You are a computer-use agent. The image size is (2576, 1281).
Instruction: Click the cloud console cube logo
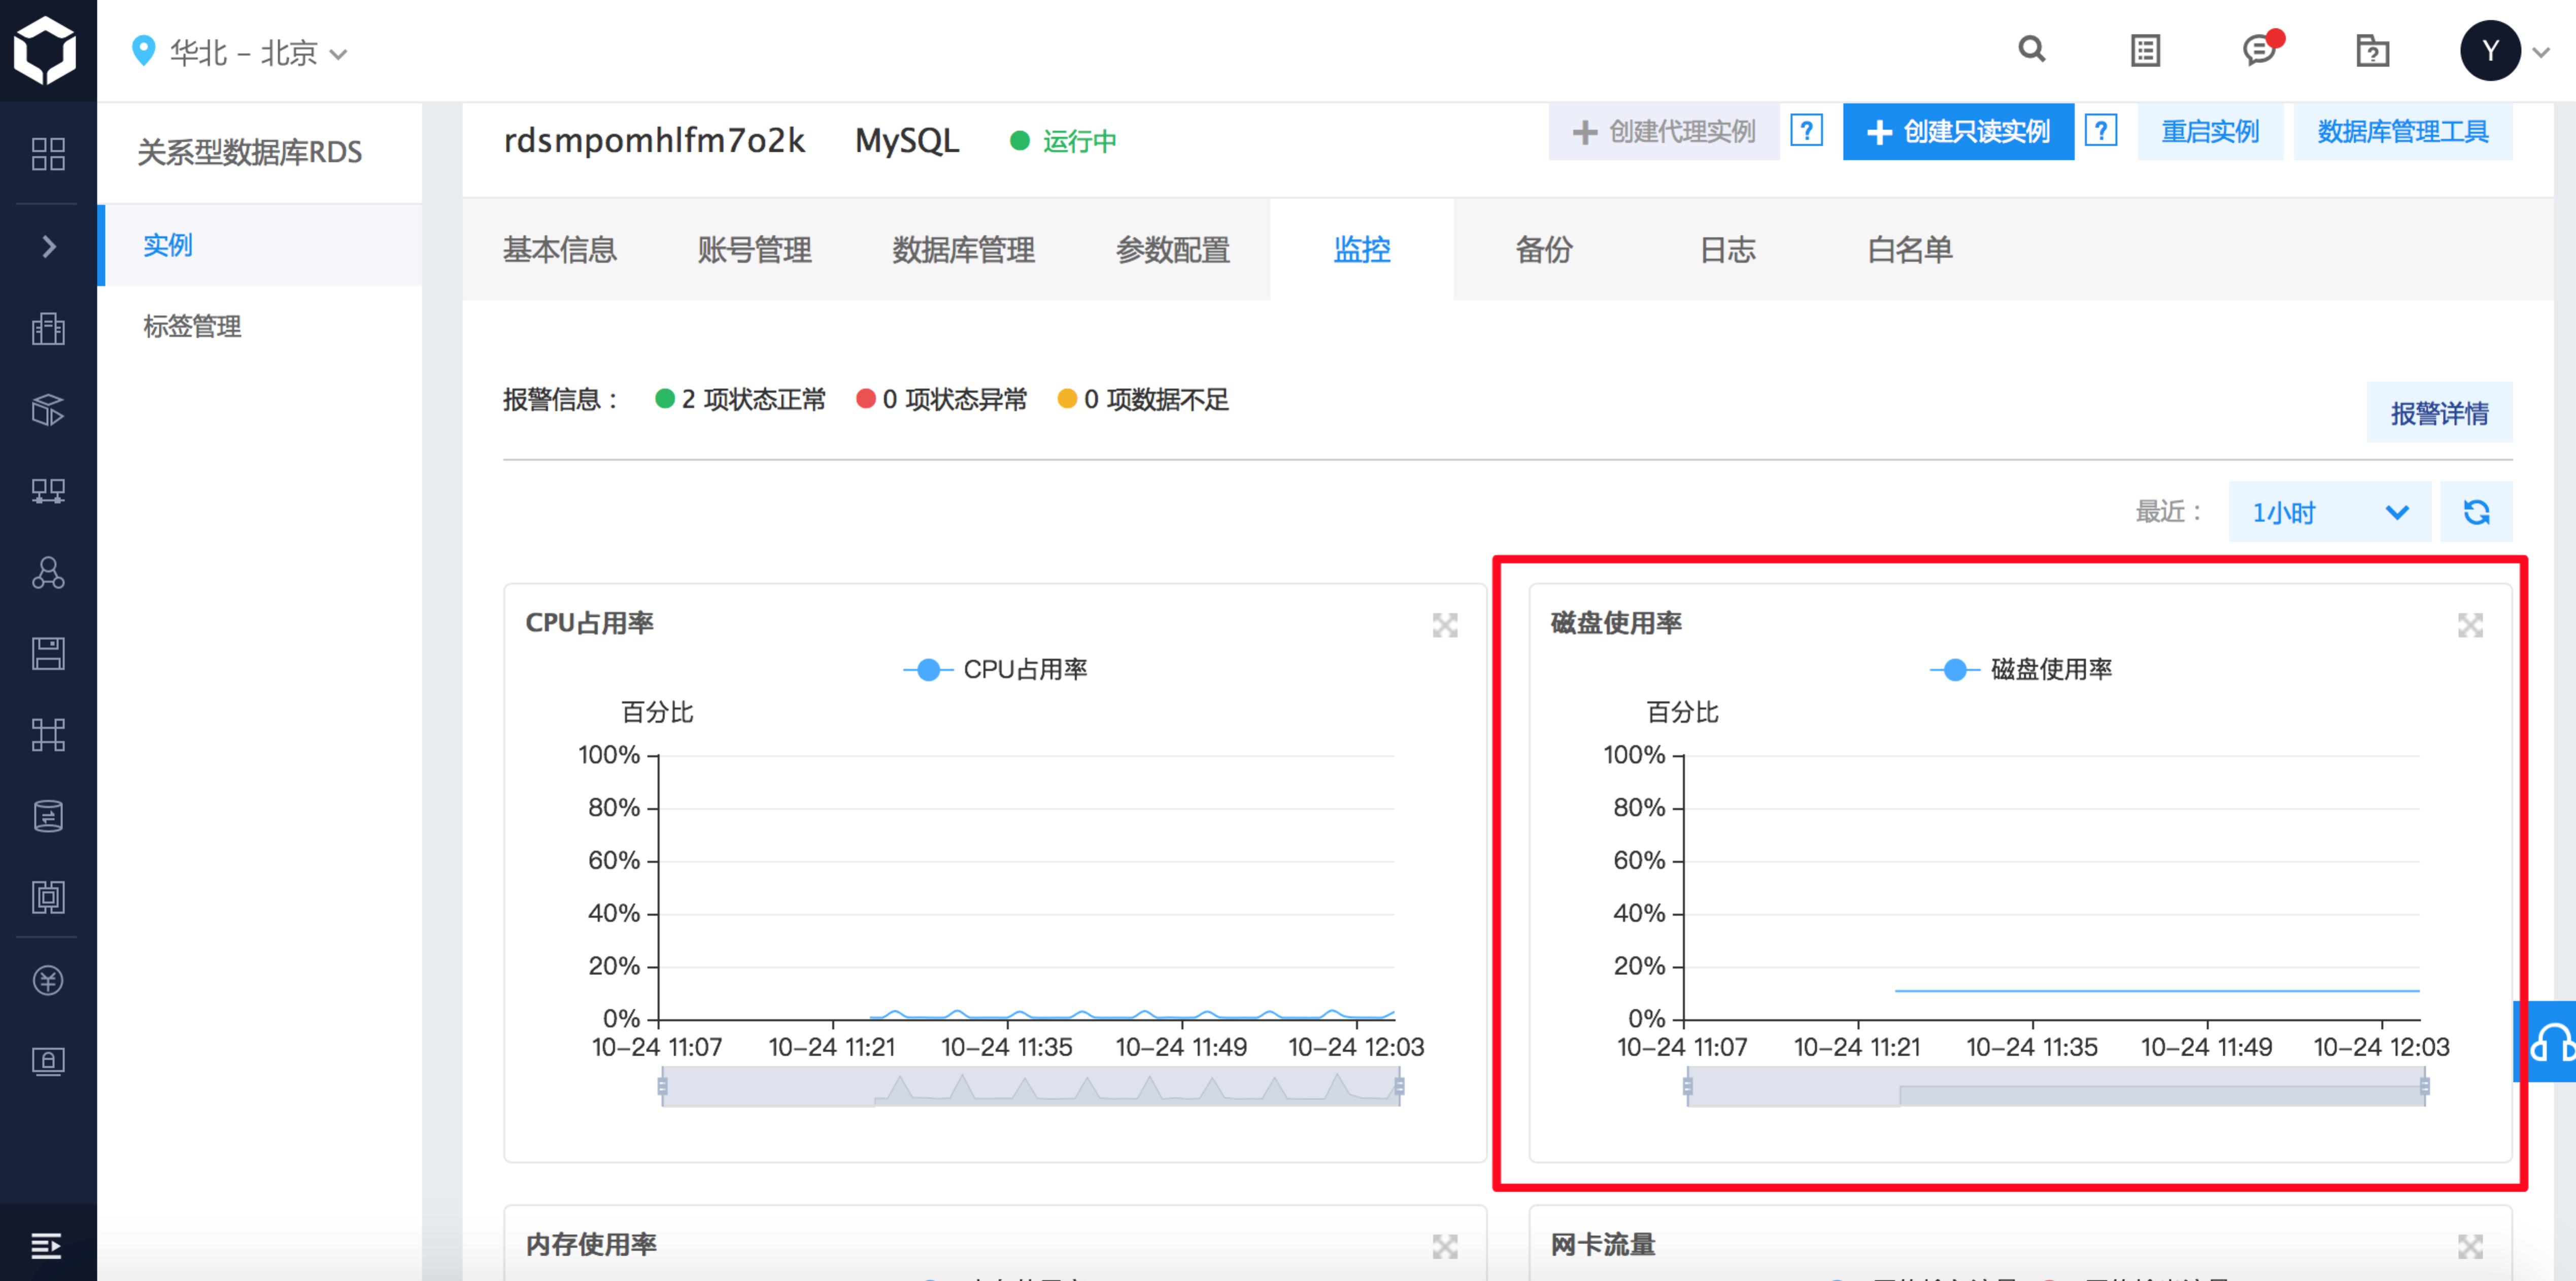pyautogui.click(x=46, y=50)
